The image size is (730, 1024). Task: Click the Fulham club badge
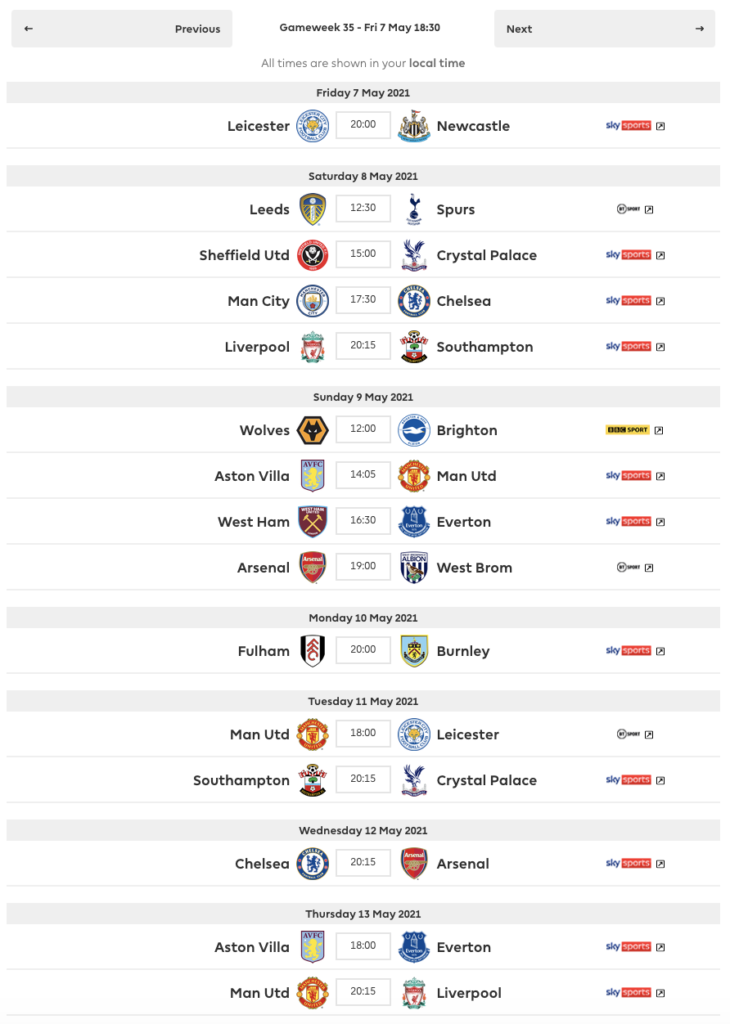tap(313, 651)
